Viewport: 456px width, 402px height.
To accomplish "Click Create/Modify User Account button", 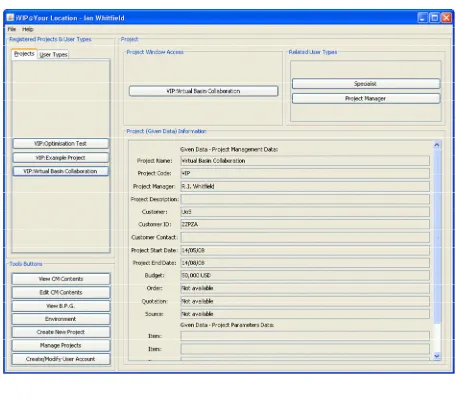I will tap(61, 359).
